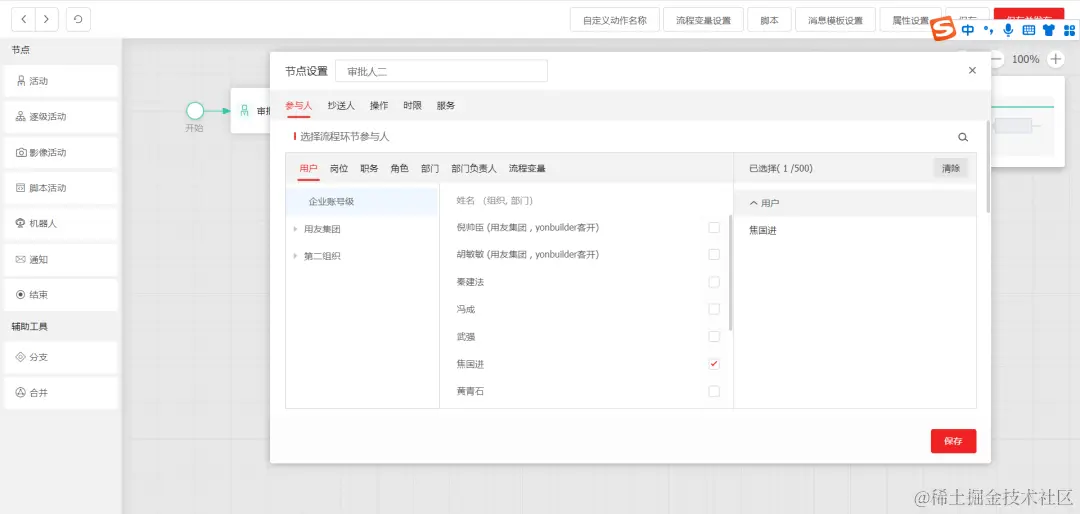Open 流程变量设置
The width and height of the screenshot is (1080, 514).
(x=703, y=20)
